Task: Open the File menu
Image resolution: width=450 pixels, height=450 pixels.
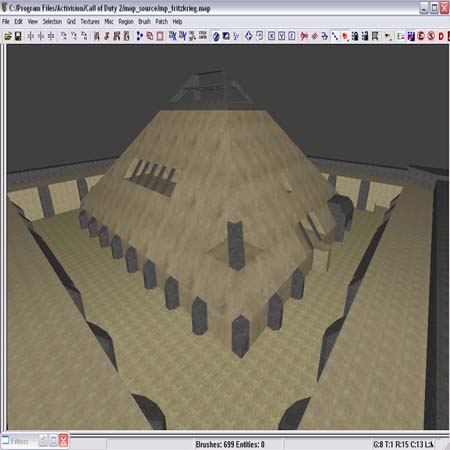Action: click(6, 22)
